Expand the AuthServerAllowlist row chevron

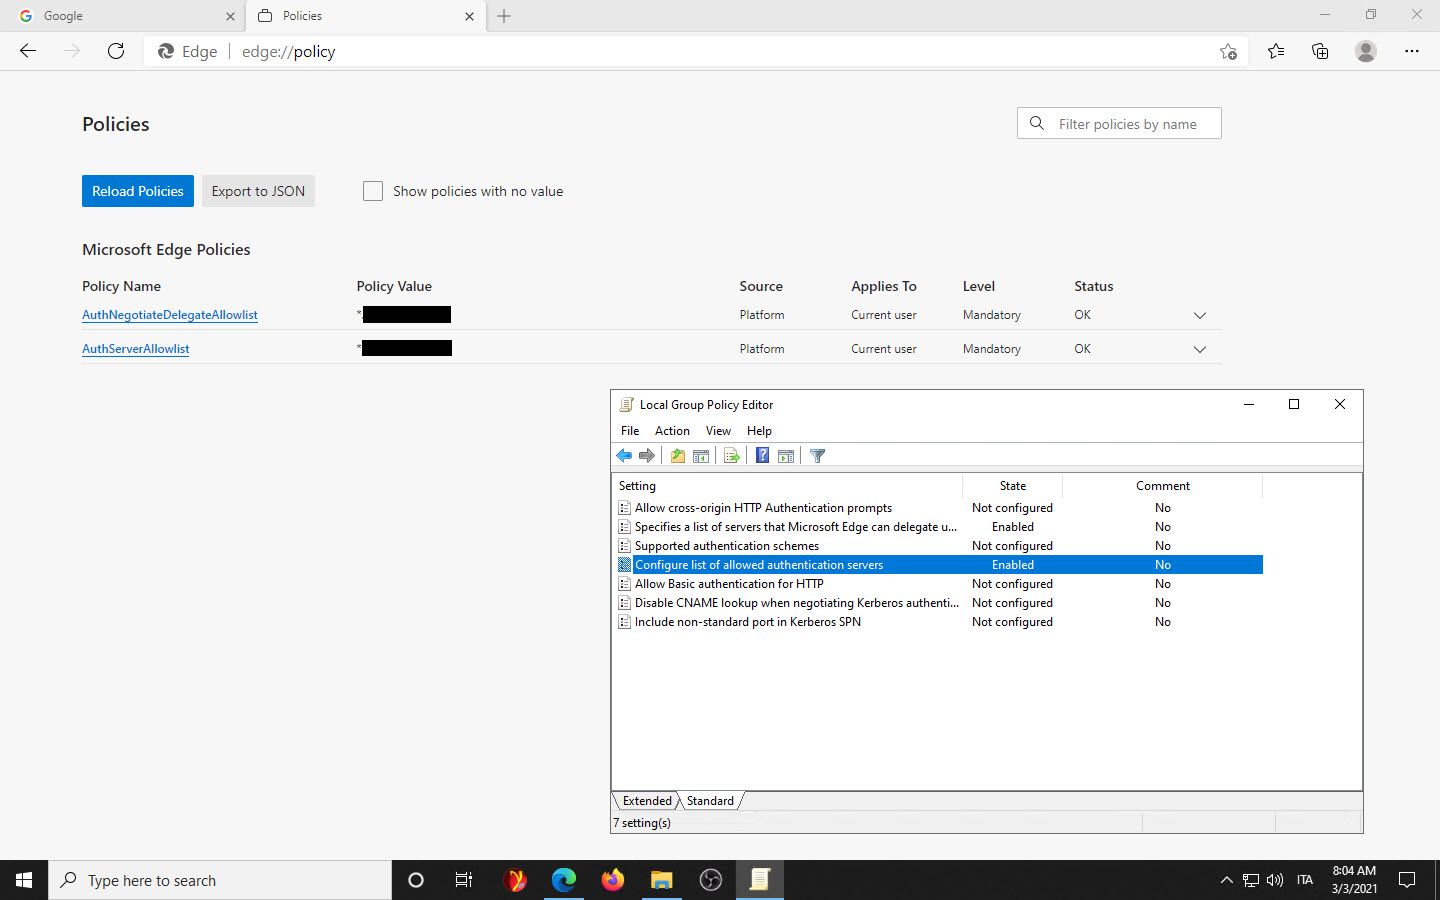click(x=1200, y=350)
